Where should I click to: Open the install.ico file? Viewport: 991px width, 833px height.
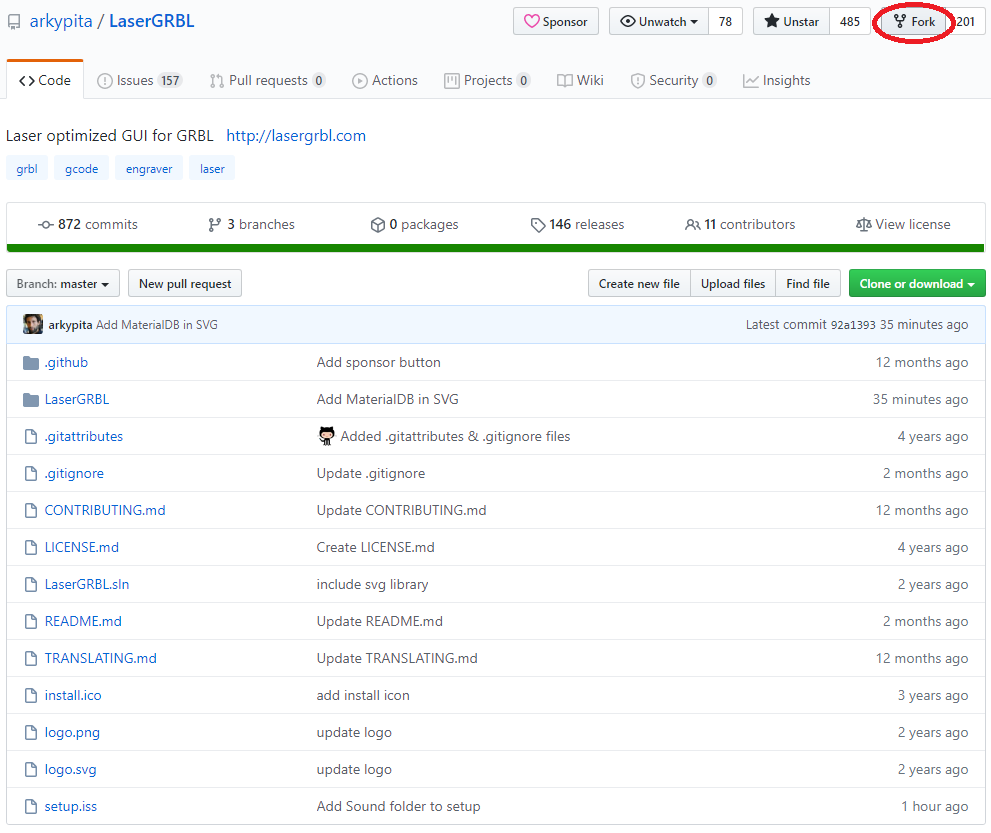pos(73,695)
